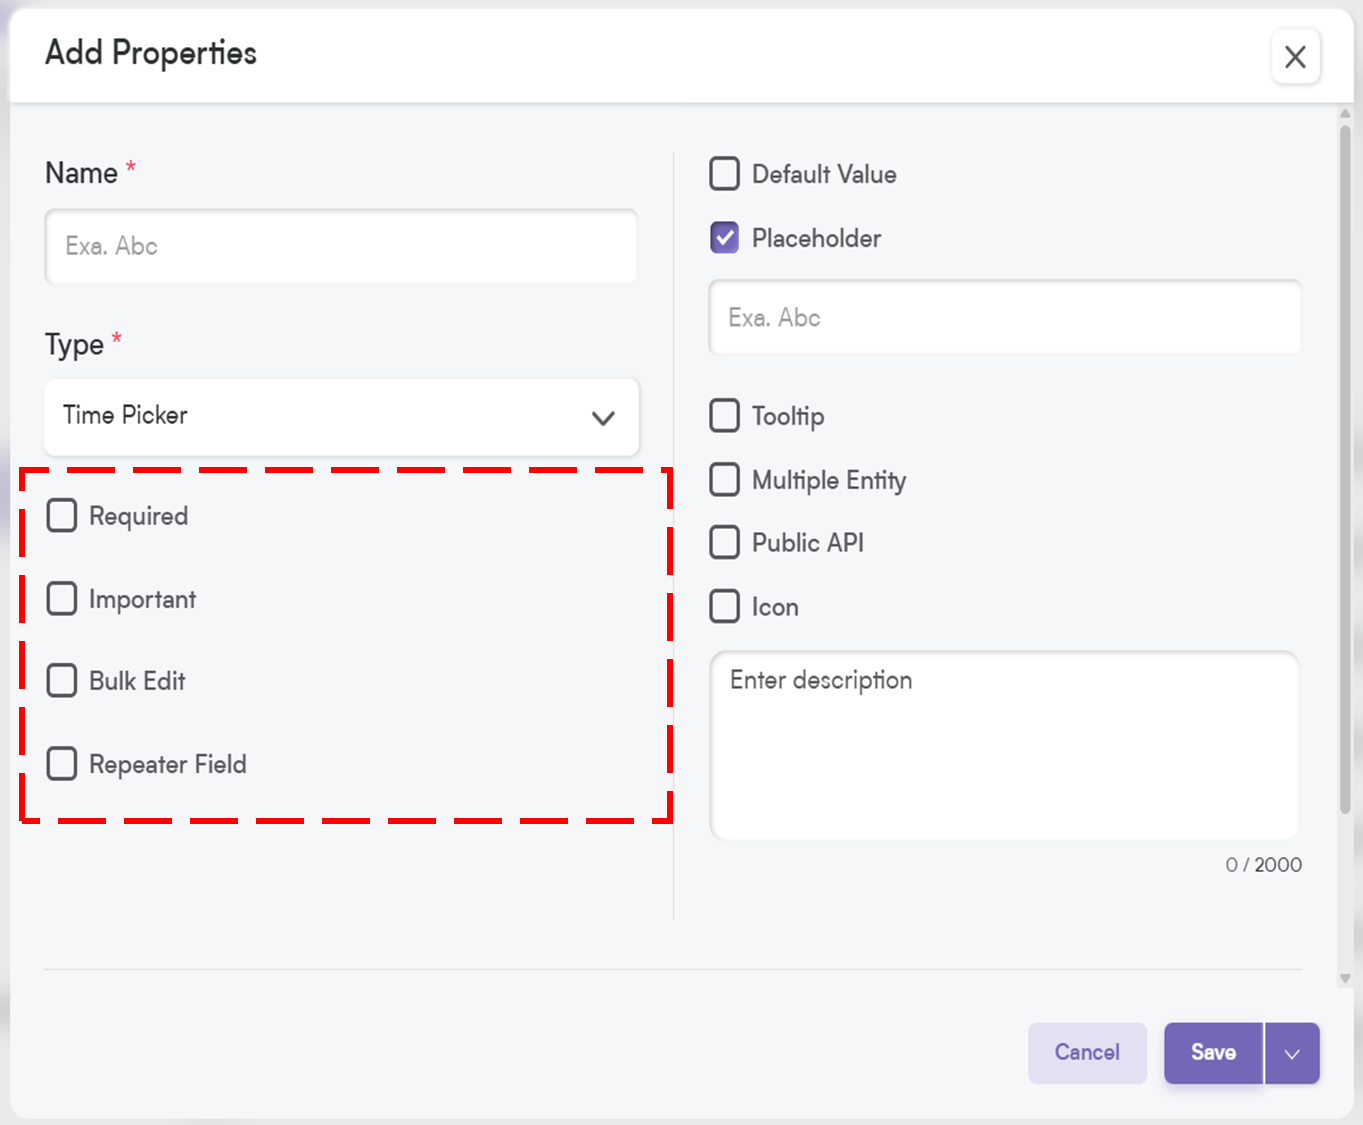This screenshot has width=1363, height=1125.
Task: Click the vertical scrollbar thumb
Action: [1345, 470]
